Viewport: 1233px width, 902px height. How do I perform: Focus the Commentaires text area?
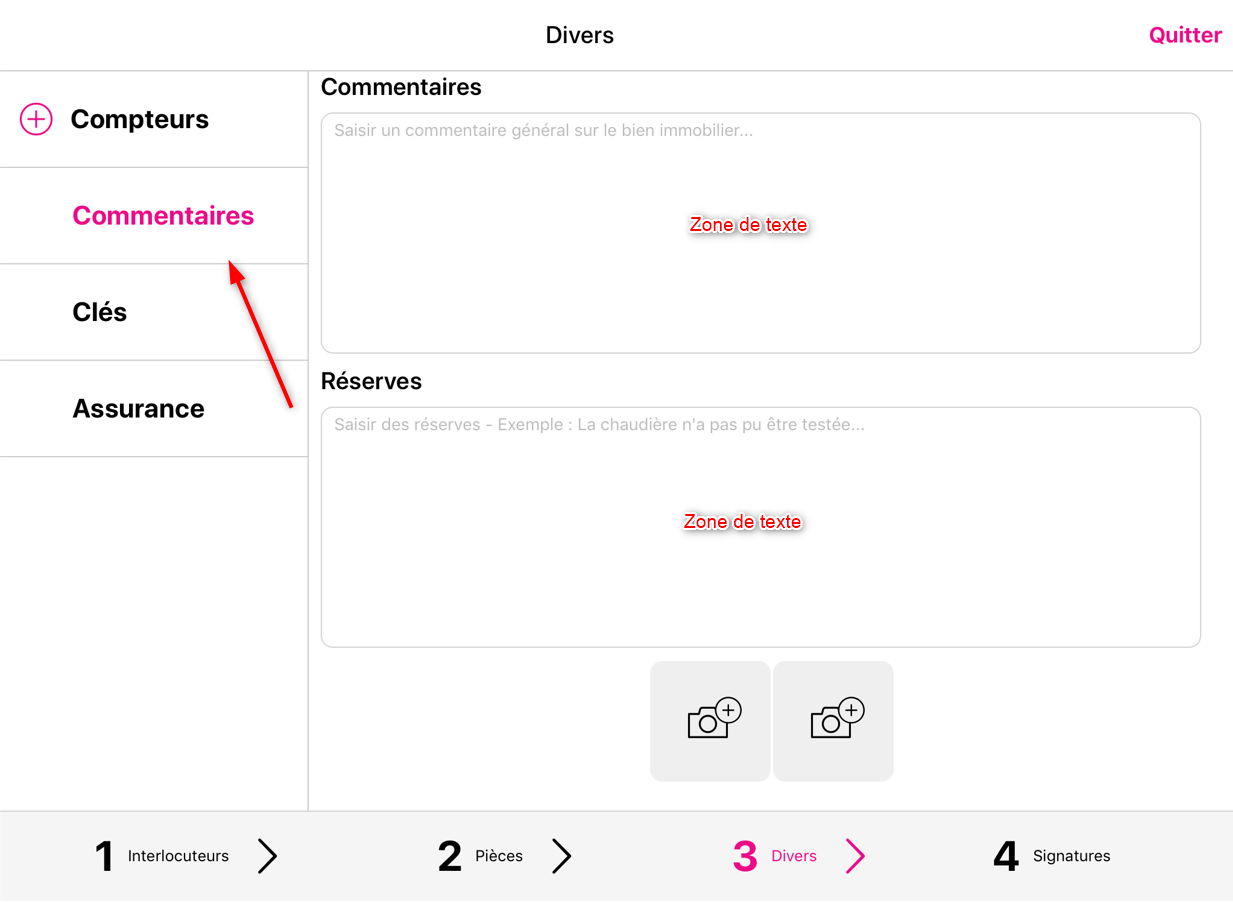[x=761, y=233]
